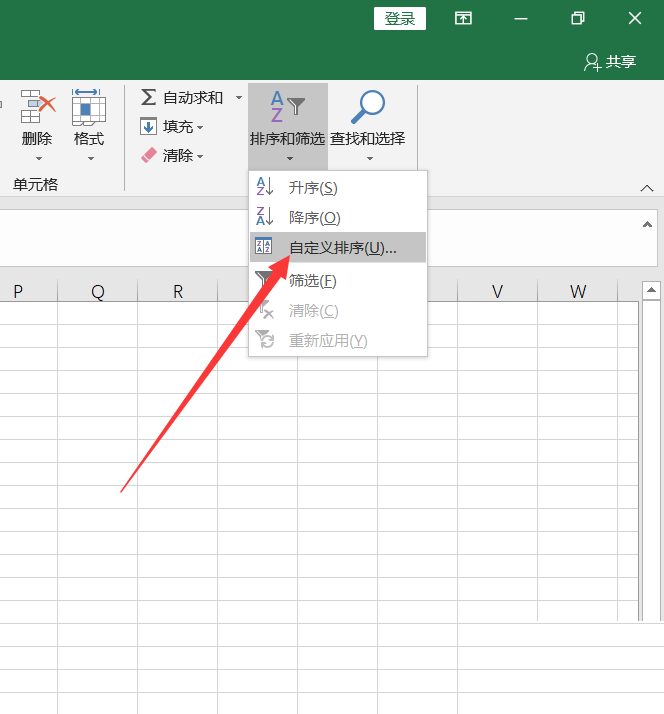Select column V header
Screen dimensions: 664x714
[x=497, y=291]
